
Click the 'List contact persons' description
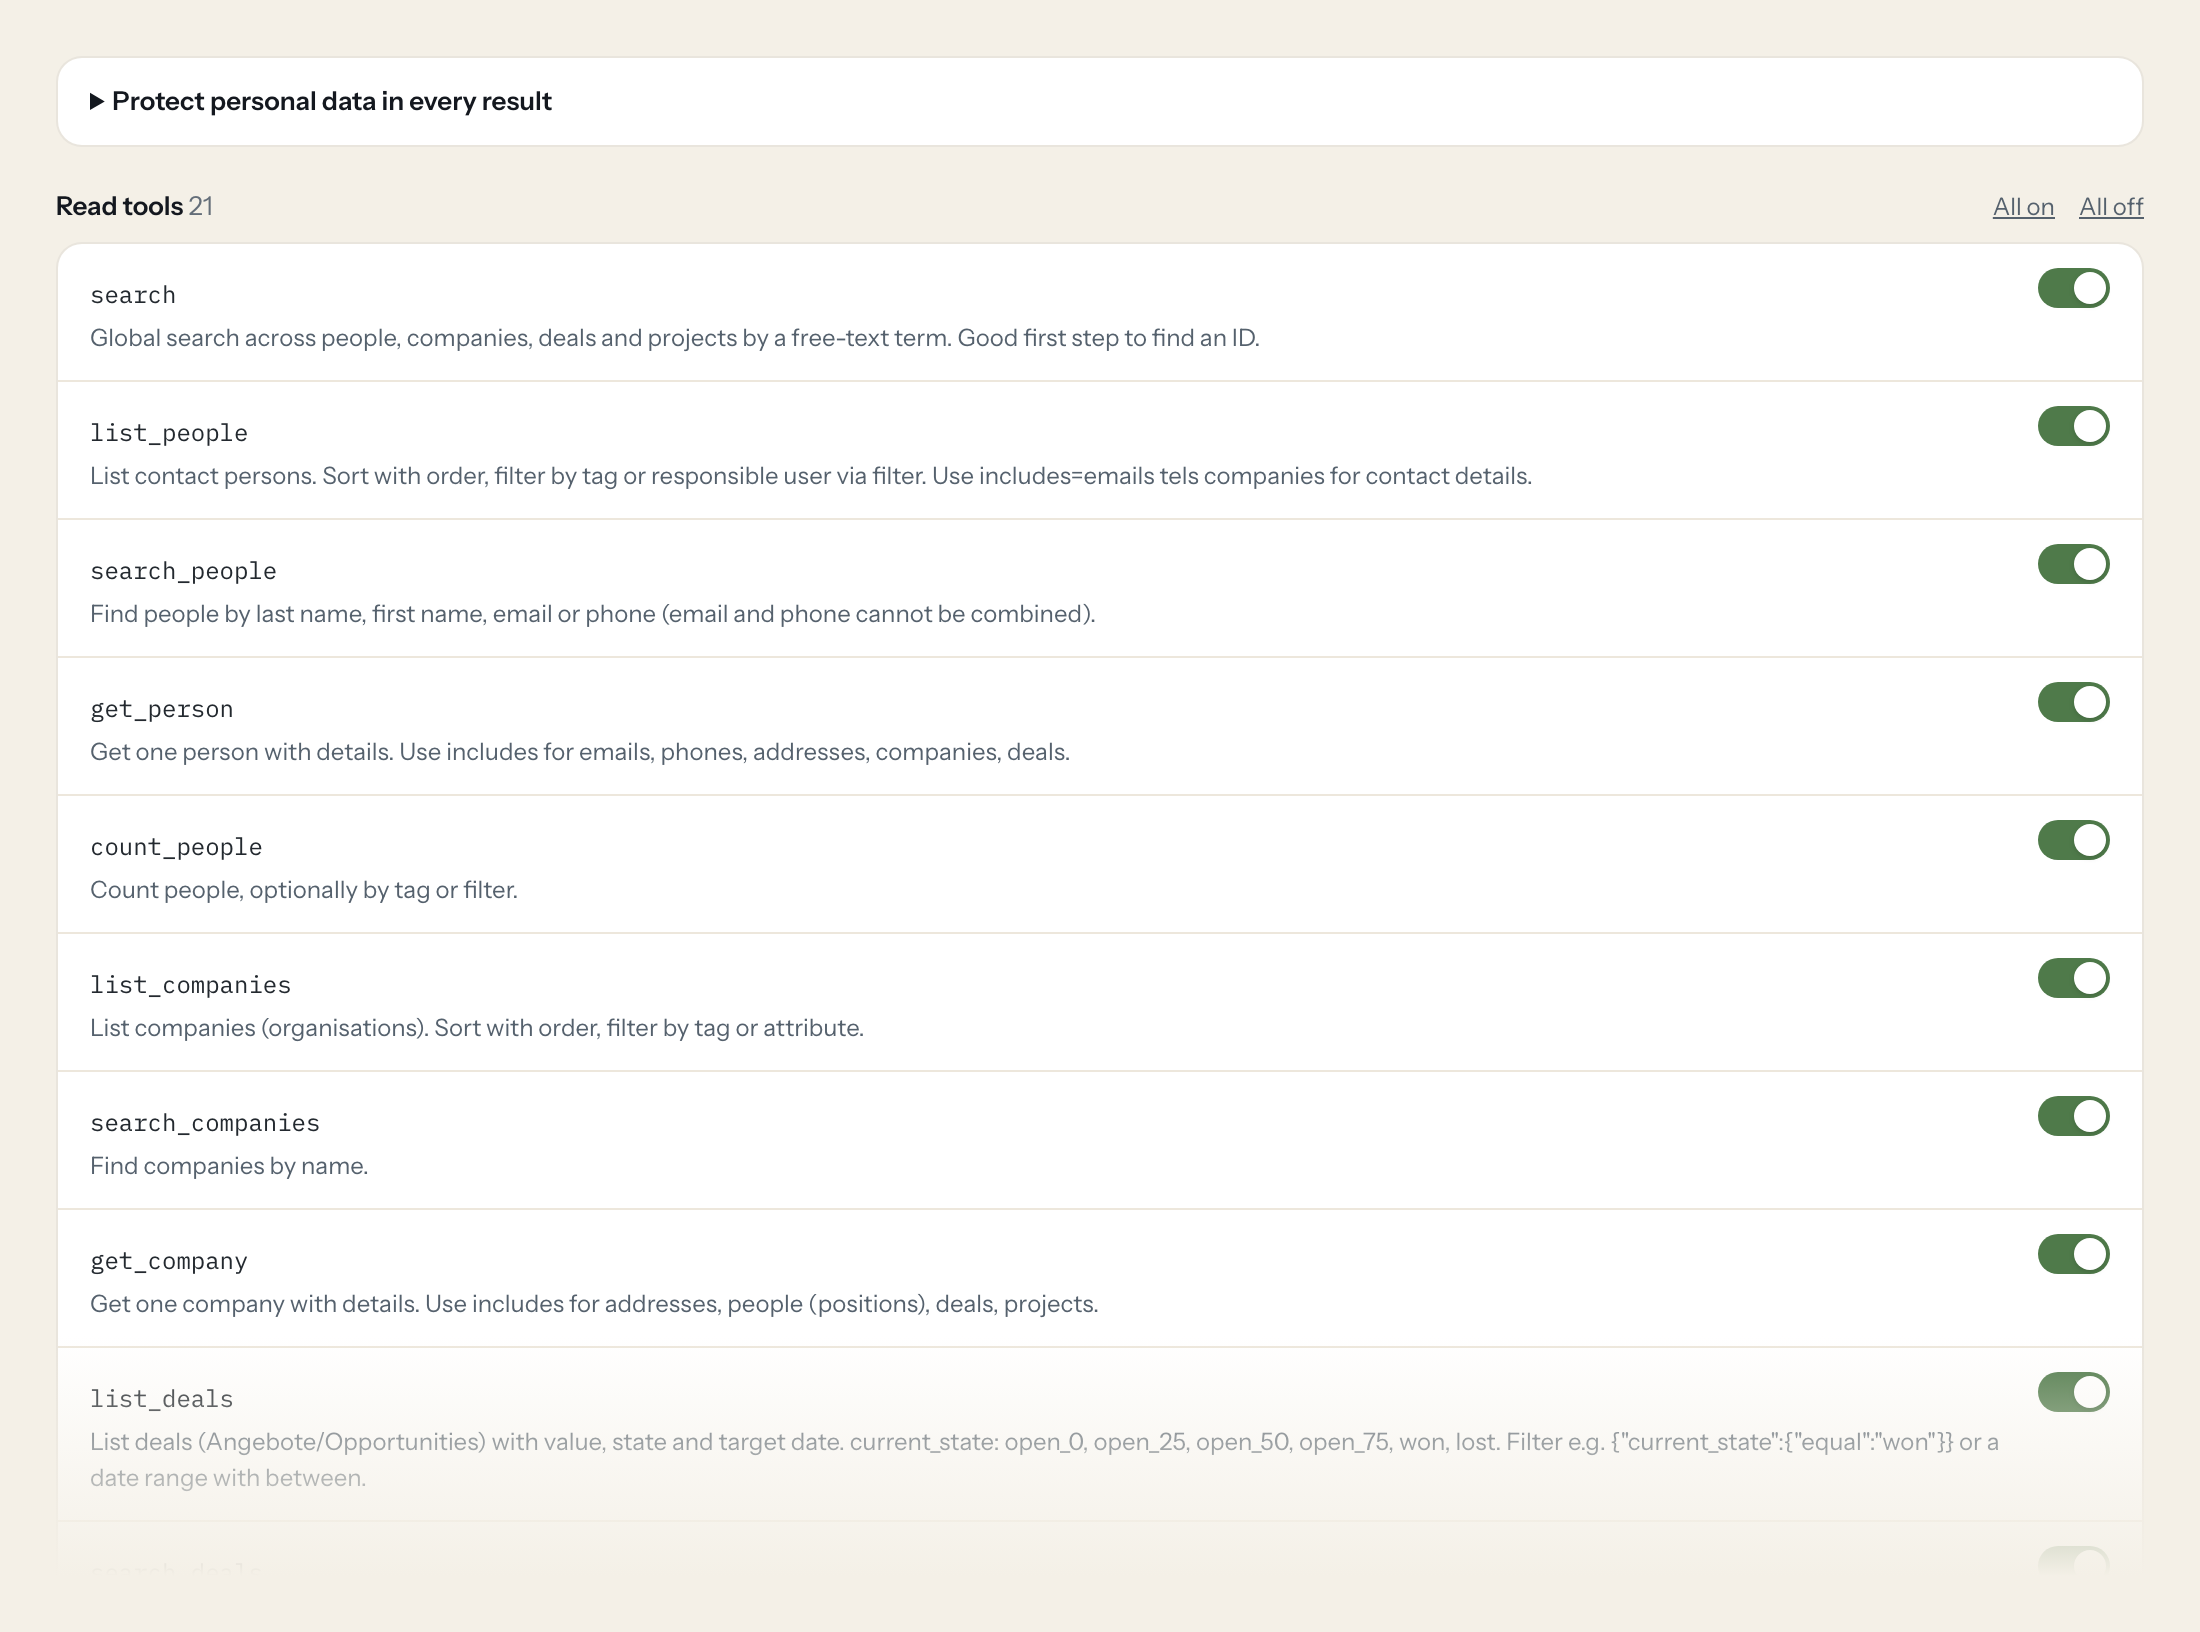click(811, 476)
